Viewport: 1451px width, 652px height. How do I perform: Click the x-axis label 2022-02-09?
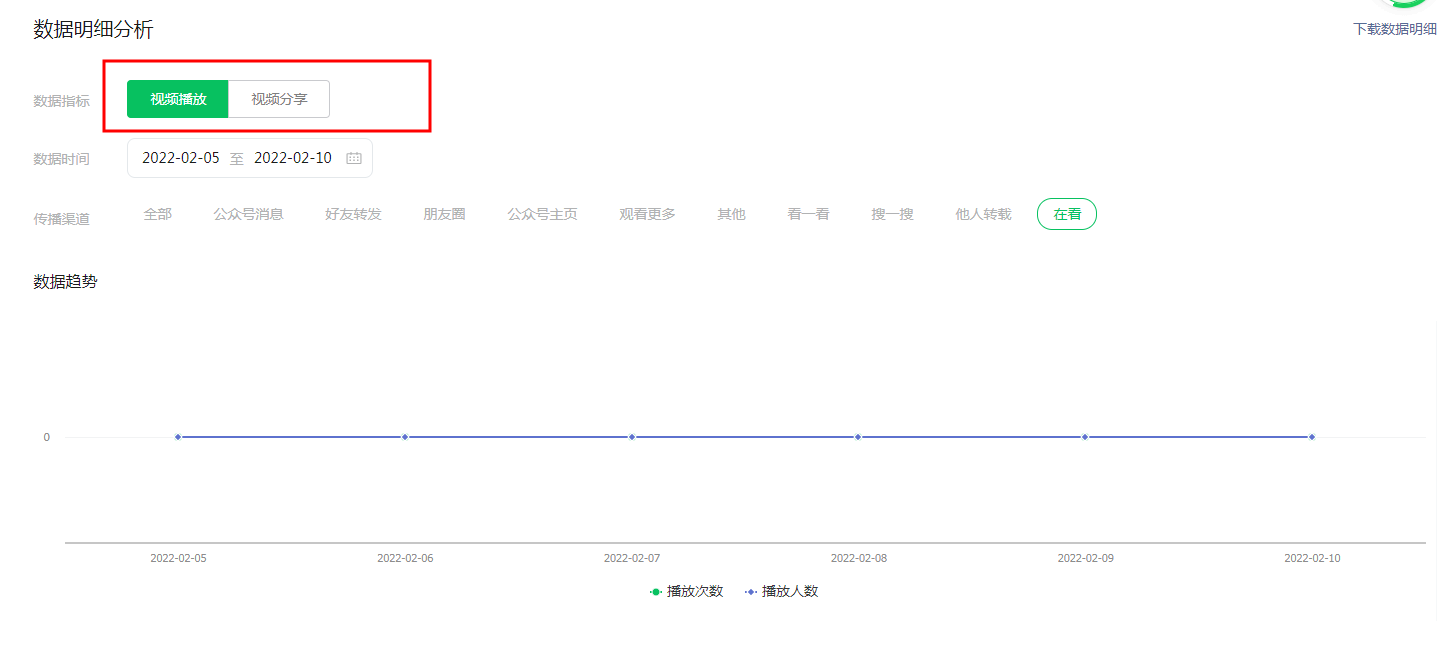pyautogui.click(x=1085, y=558)
